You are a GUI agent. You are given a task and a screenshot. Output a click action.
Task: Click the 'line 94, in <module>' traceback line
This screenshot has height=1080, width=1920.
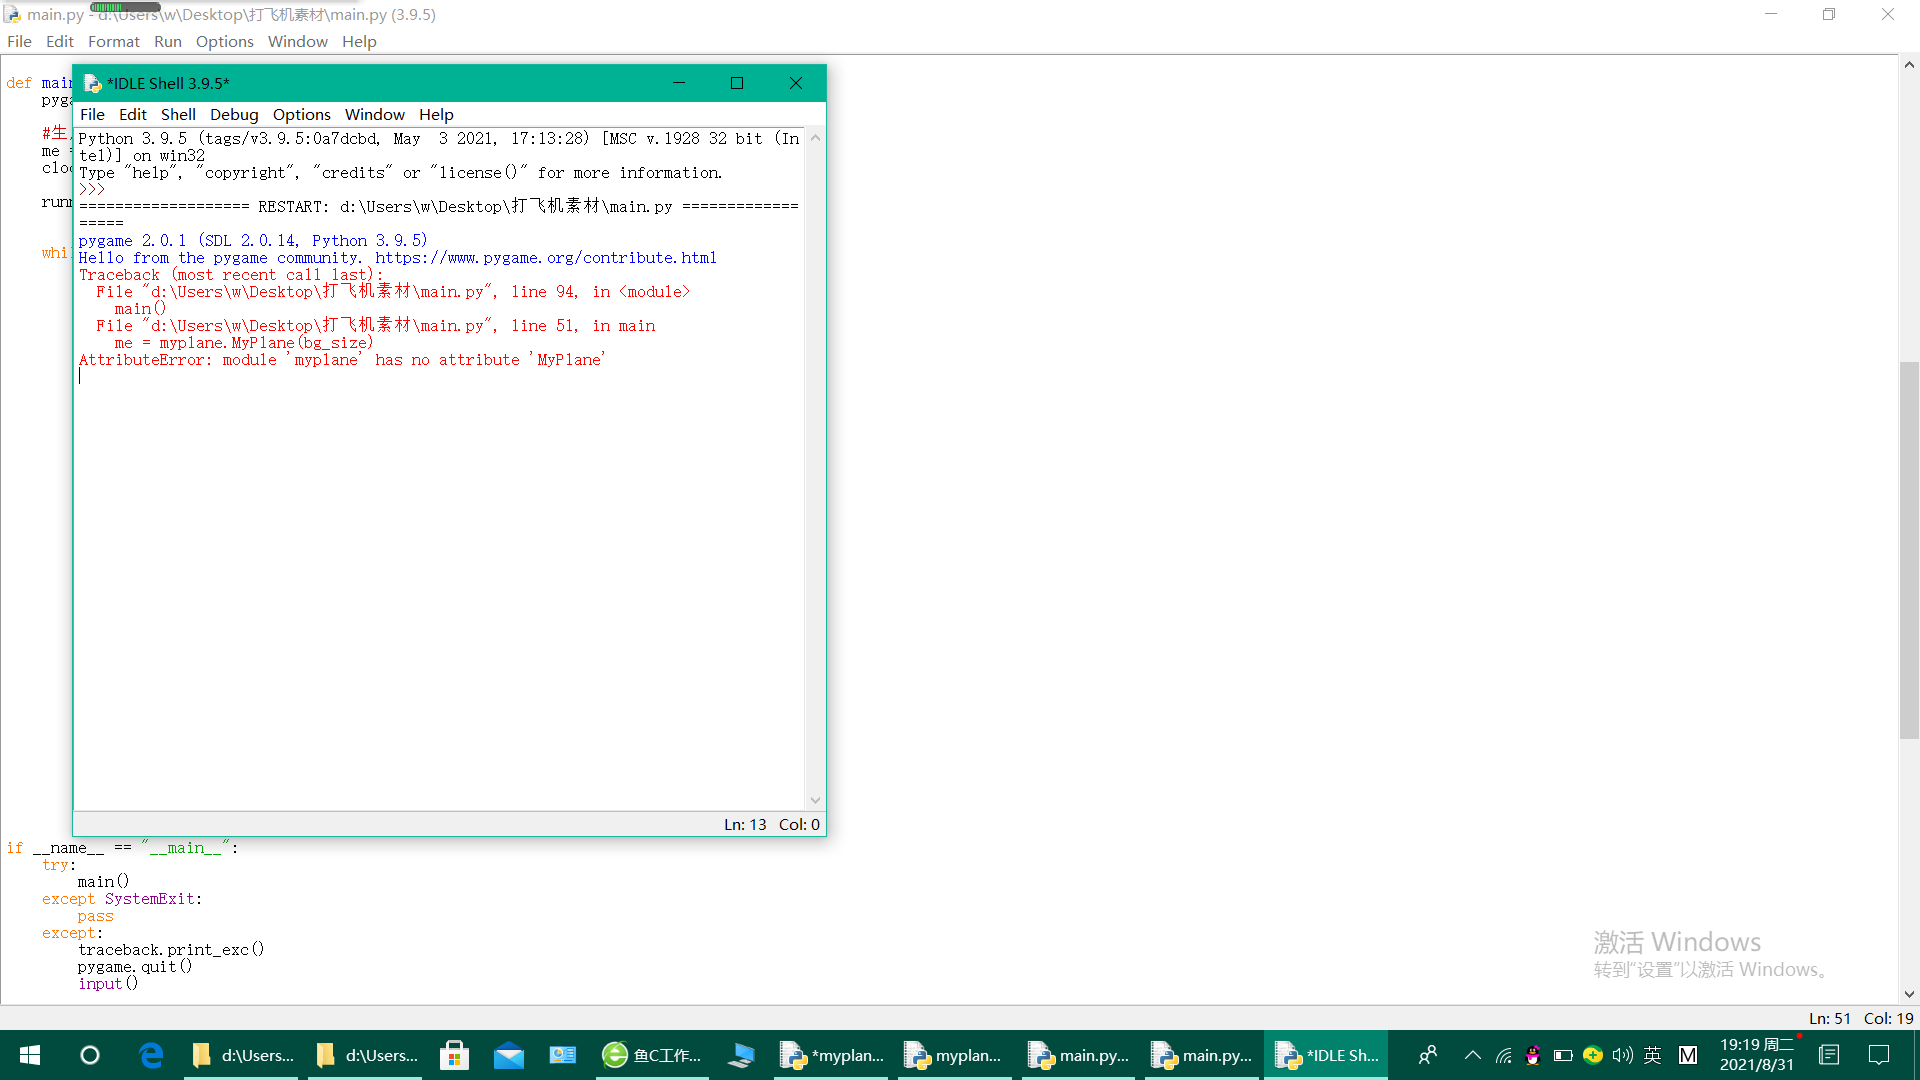tap(393, 292)
